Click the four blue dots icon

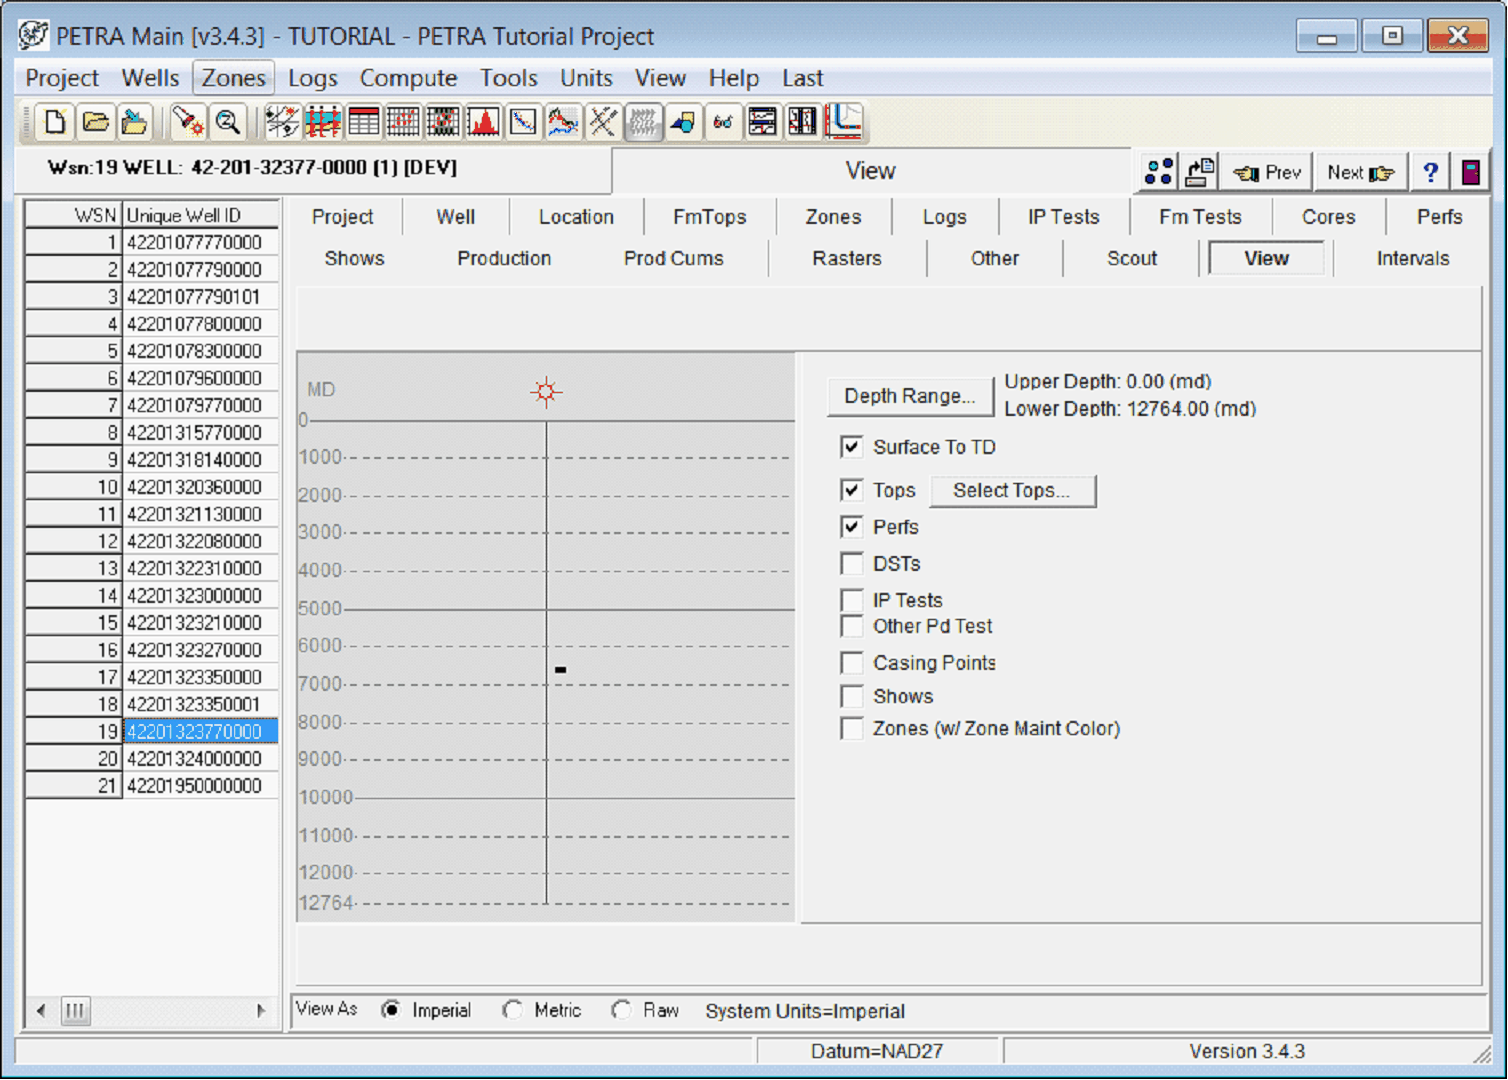[x=1158, y=172]
